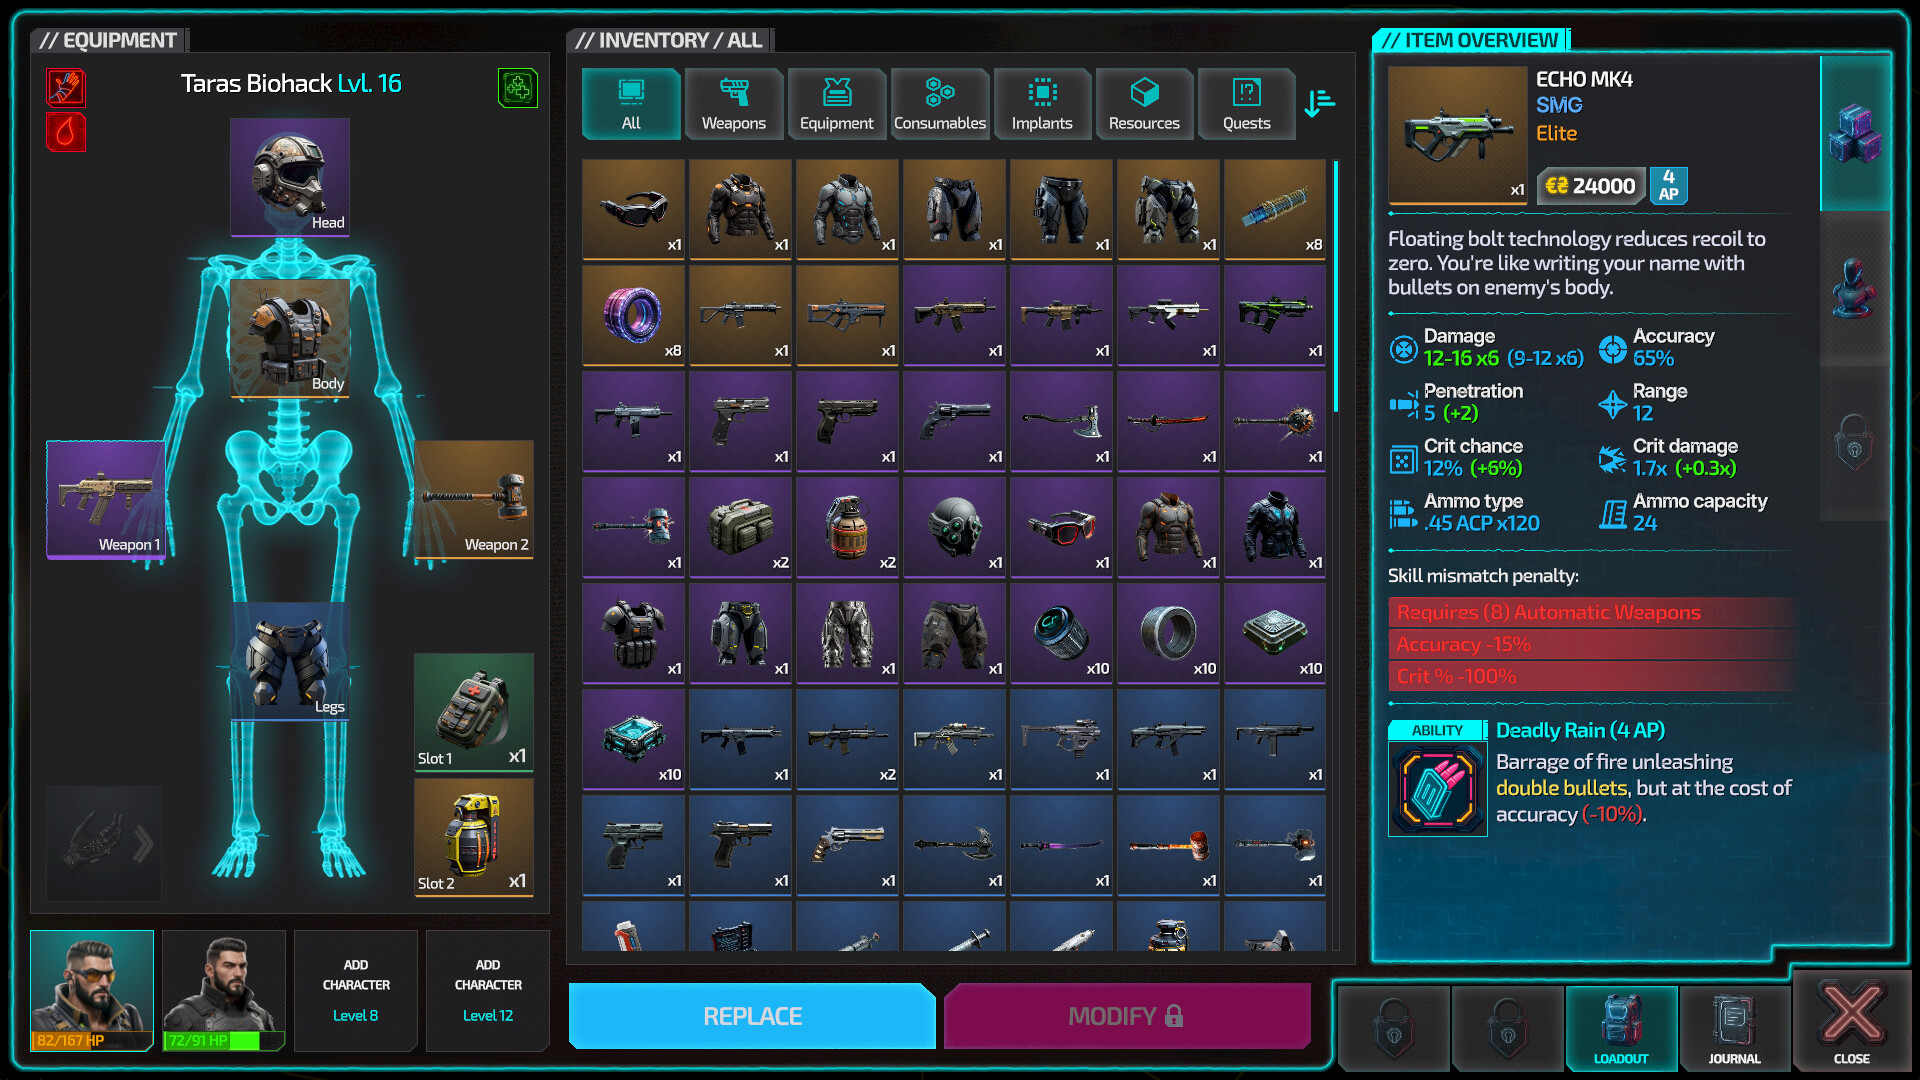Open the Equipment filter in the inventory
Screen dimensions: 1920x1080
(836, 103)
